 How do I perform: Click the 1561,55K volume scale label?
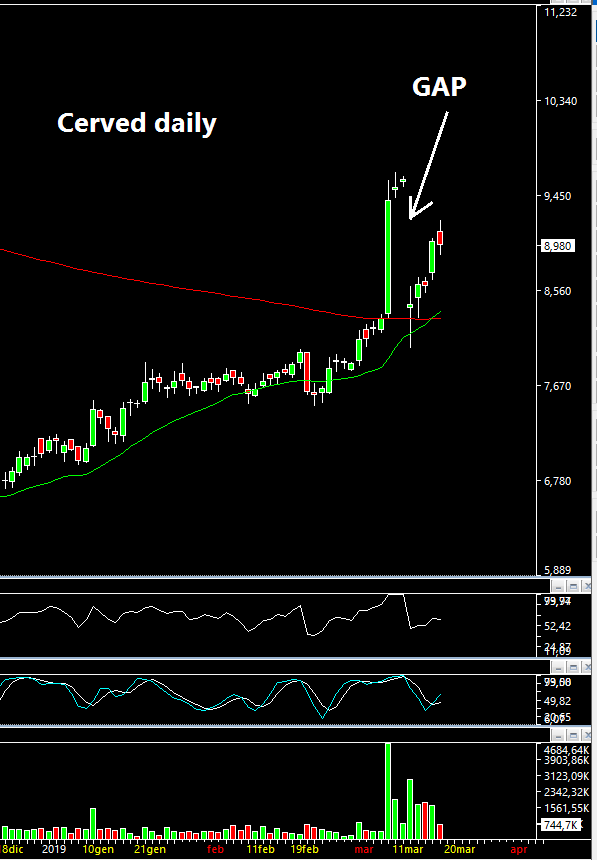click(567, 808)
